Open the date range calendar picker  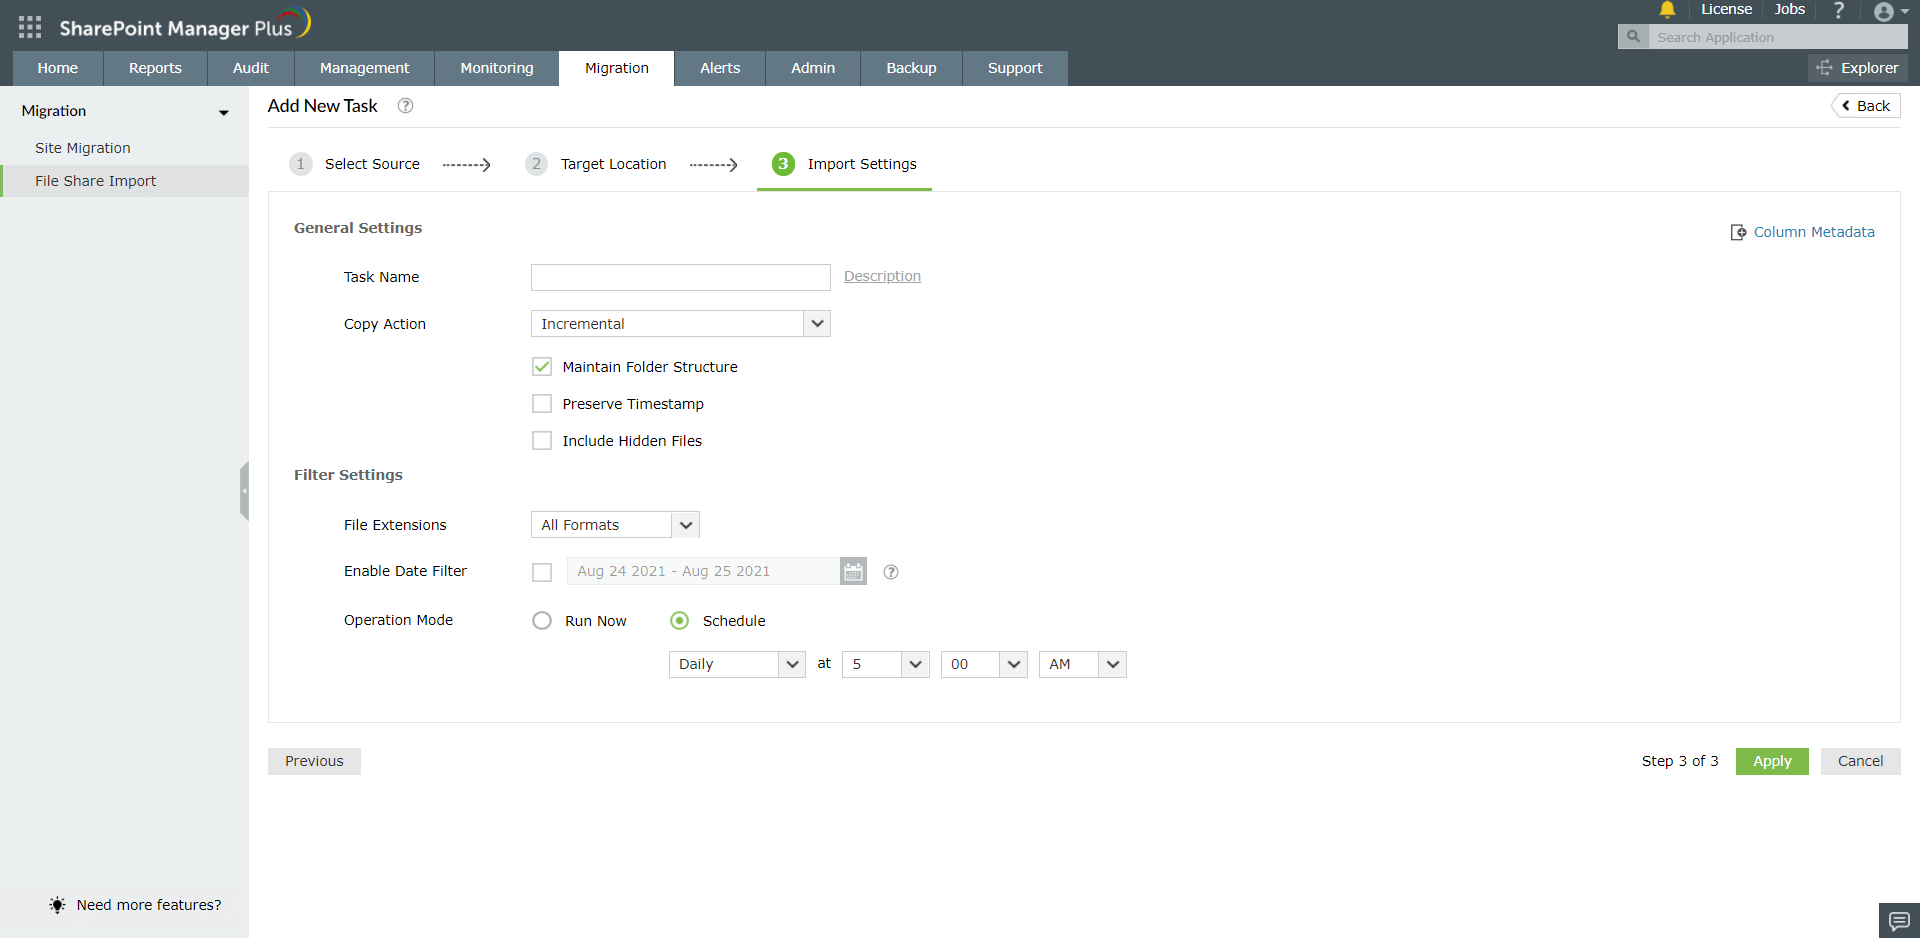pos(853,571)
